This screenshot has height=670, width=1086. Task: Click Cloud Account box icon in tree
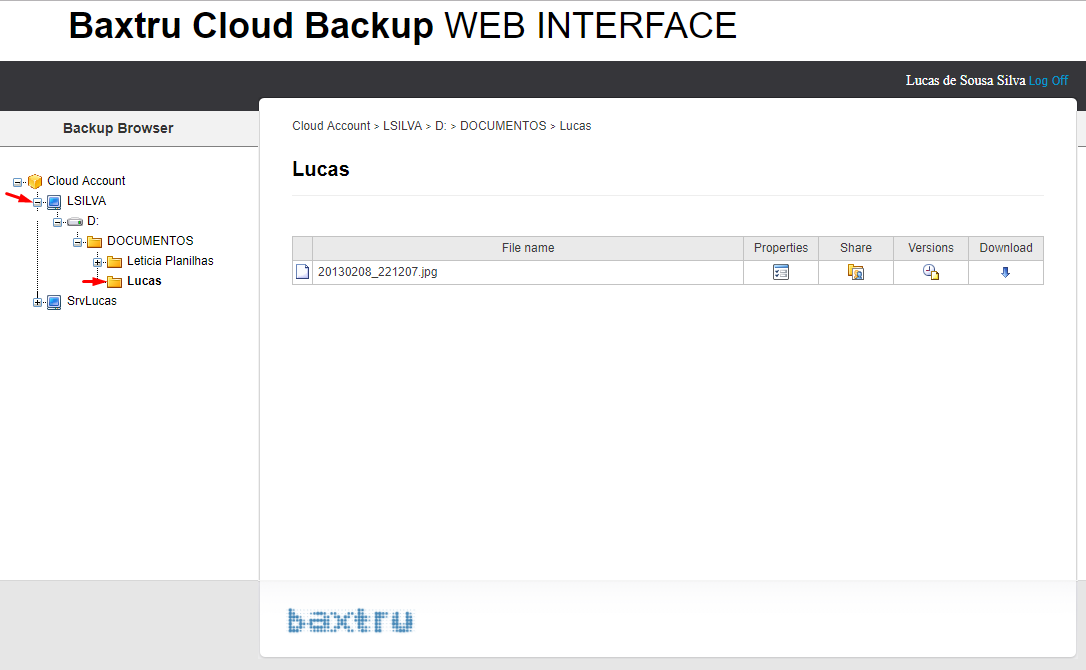point(35,182)
